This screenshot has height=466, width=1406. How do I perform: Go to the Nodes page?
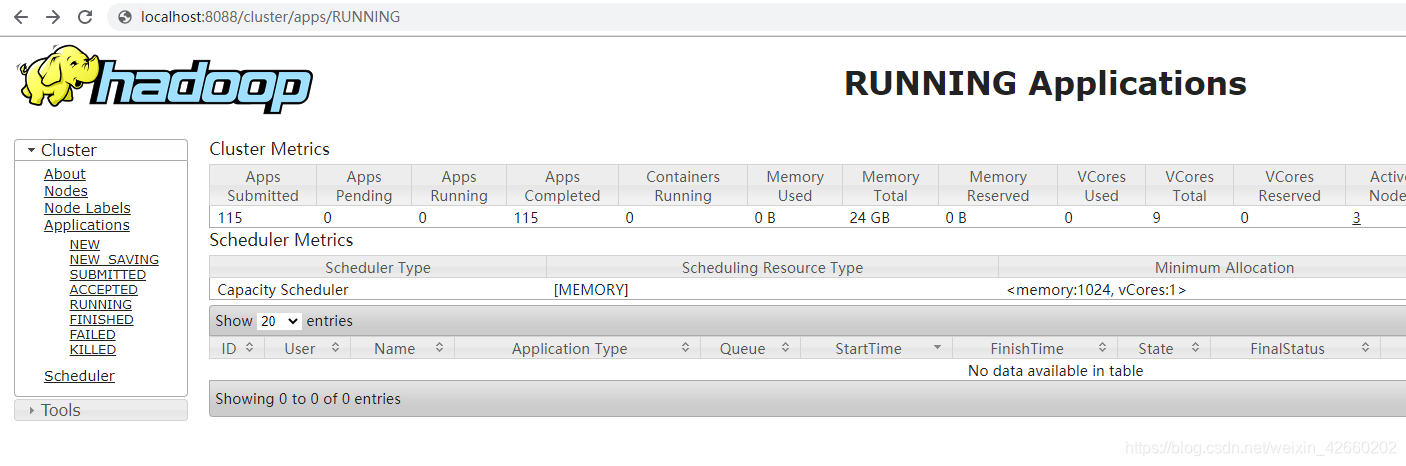click(66, 191)
